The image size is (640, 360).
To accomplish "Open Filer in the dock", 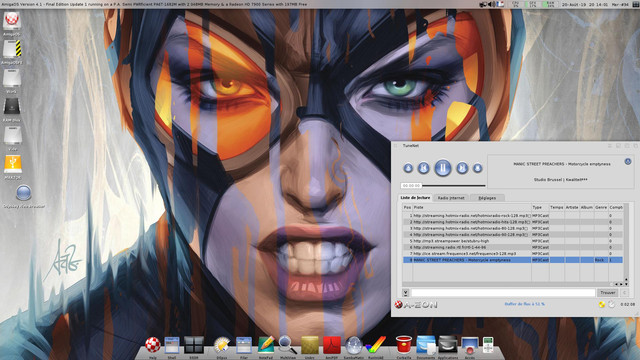I will (x=244, y=345).
